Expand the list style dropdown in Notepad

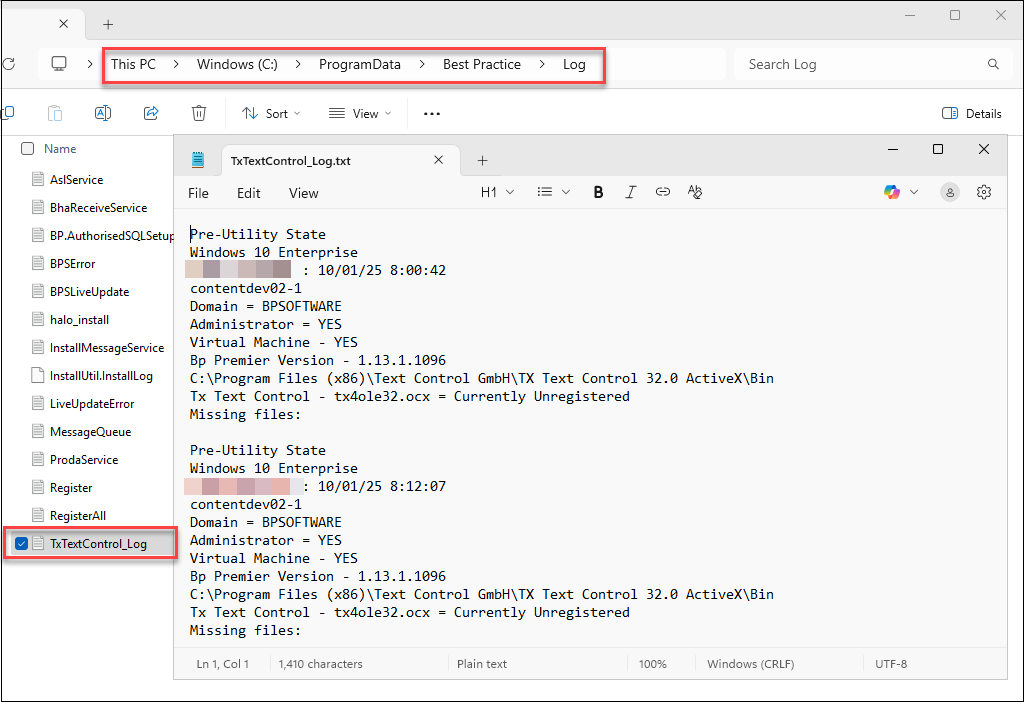(x=553, y=192)
